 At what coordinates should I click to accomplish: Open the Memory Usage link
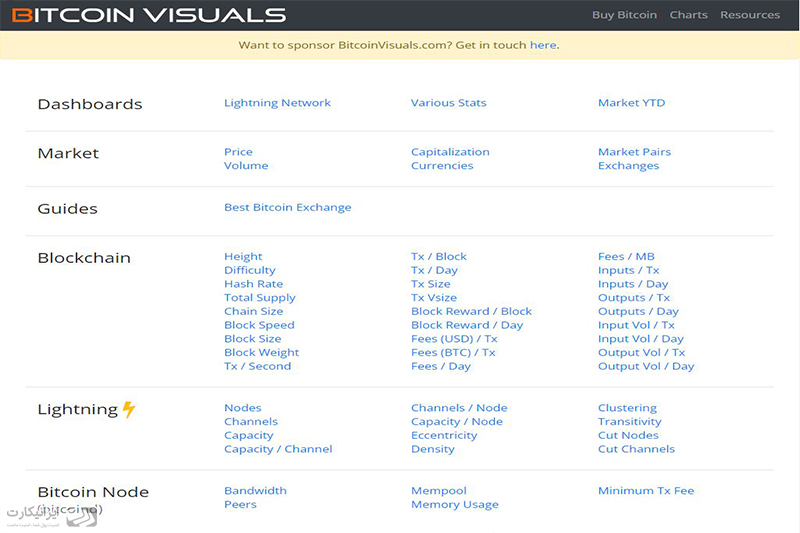tap(455, 504)
